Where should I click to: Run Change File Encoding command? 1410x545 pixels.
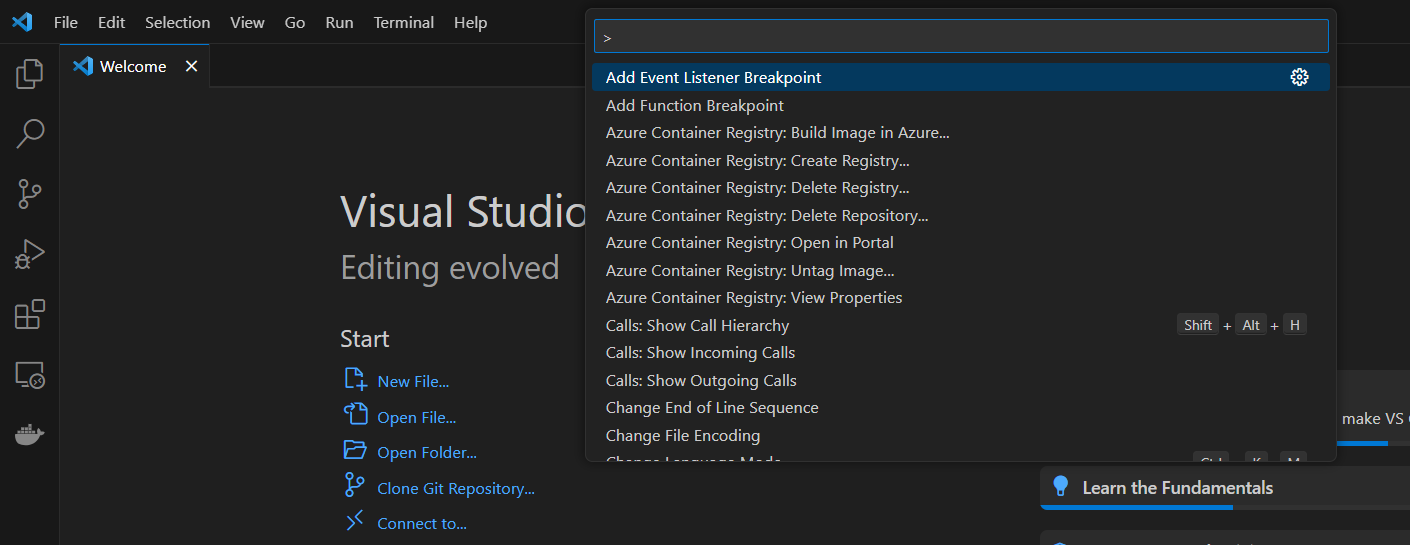click(682, 435)
